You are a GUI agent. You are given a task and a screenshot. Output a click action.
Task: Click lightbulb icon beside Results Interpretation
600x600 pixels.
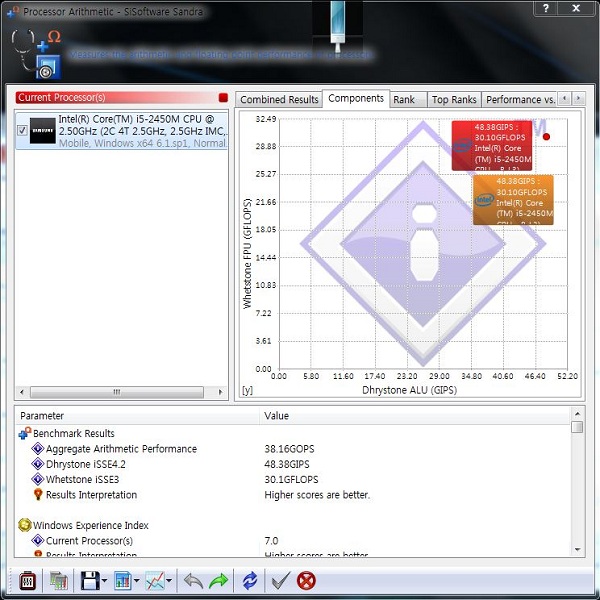38,494
